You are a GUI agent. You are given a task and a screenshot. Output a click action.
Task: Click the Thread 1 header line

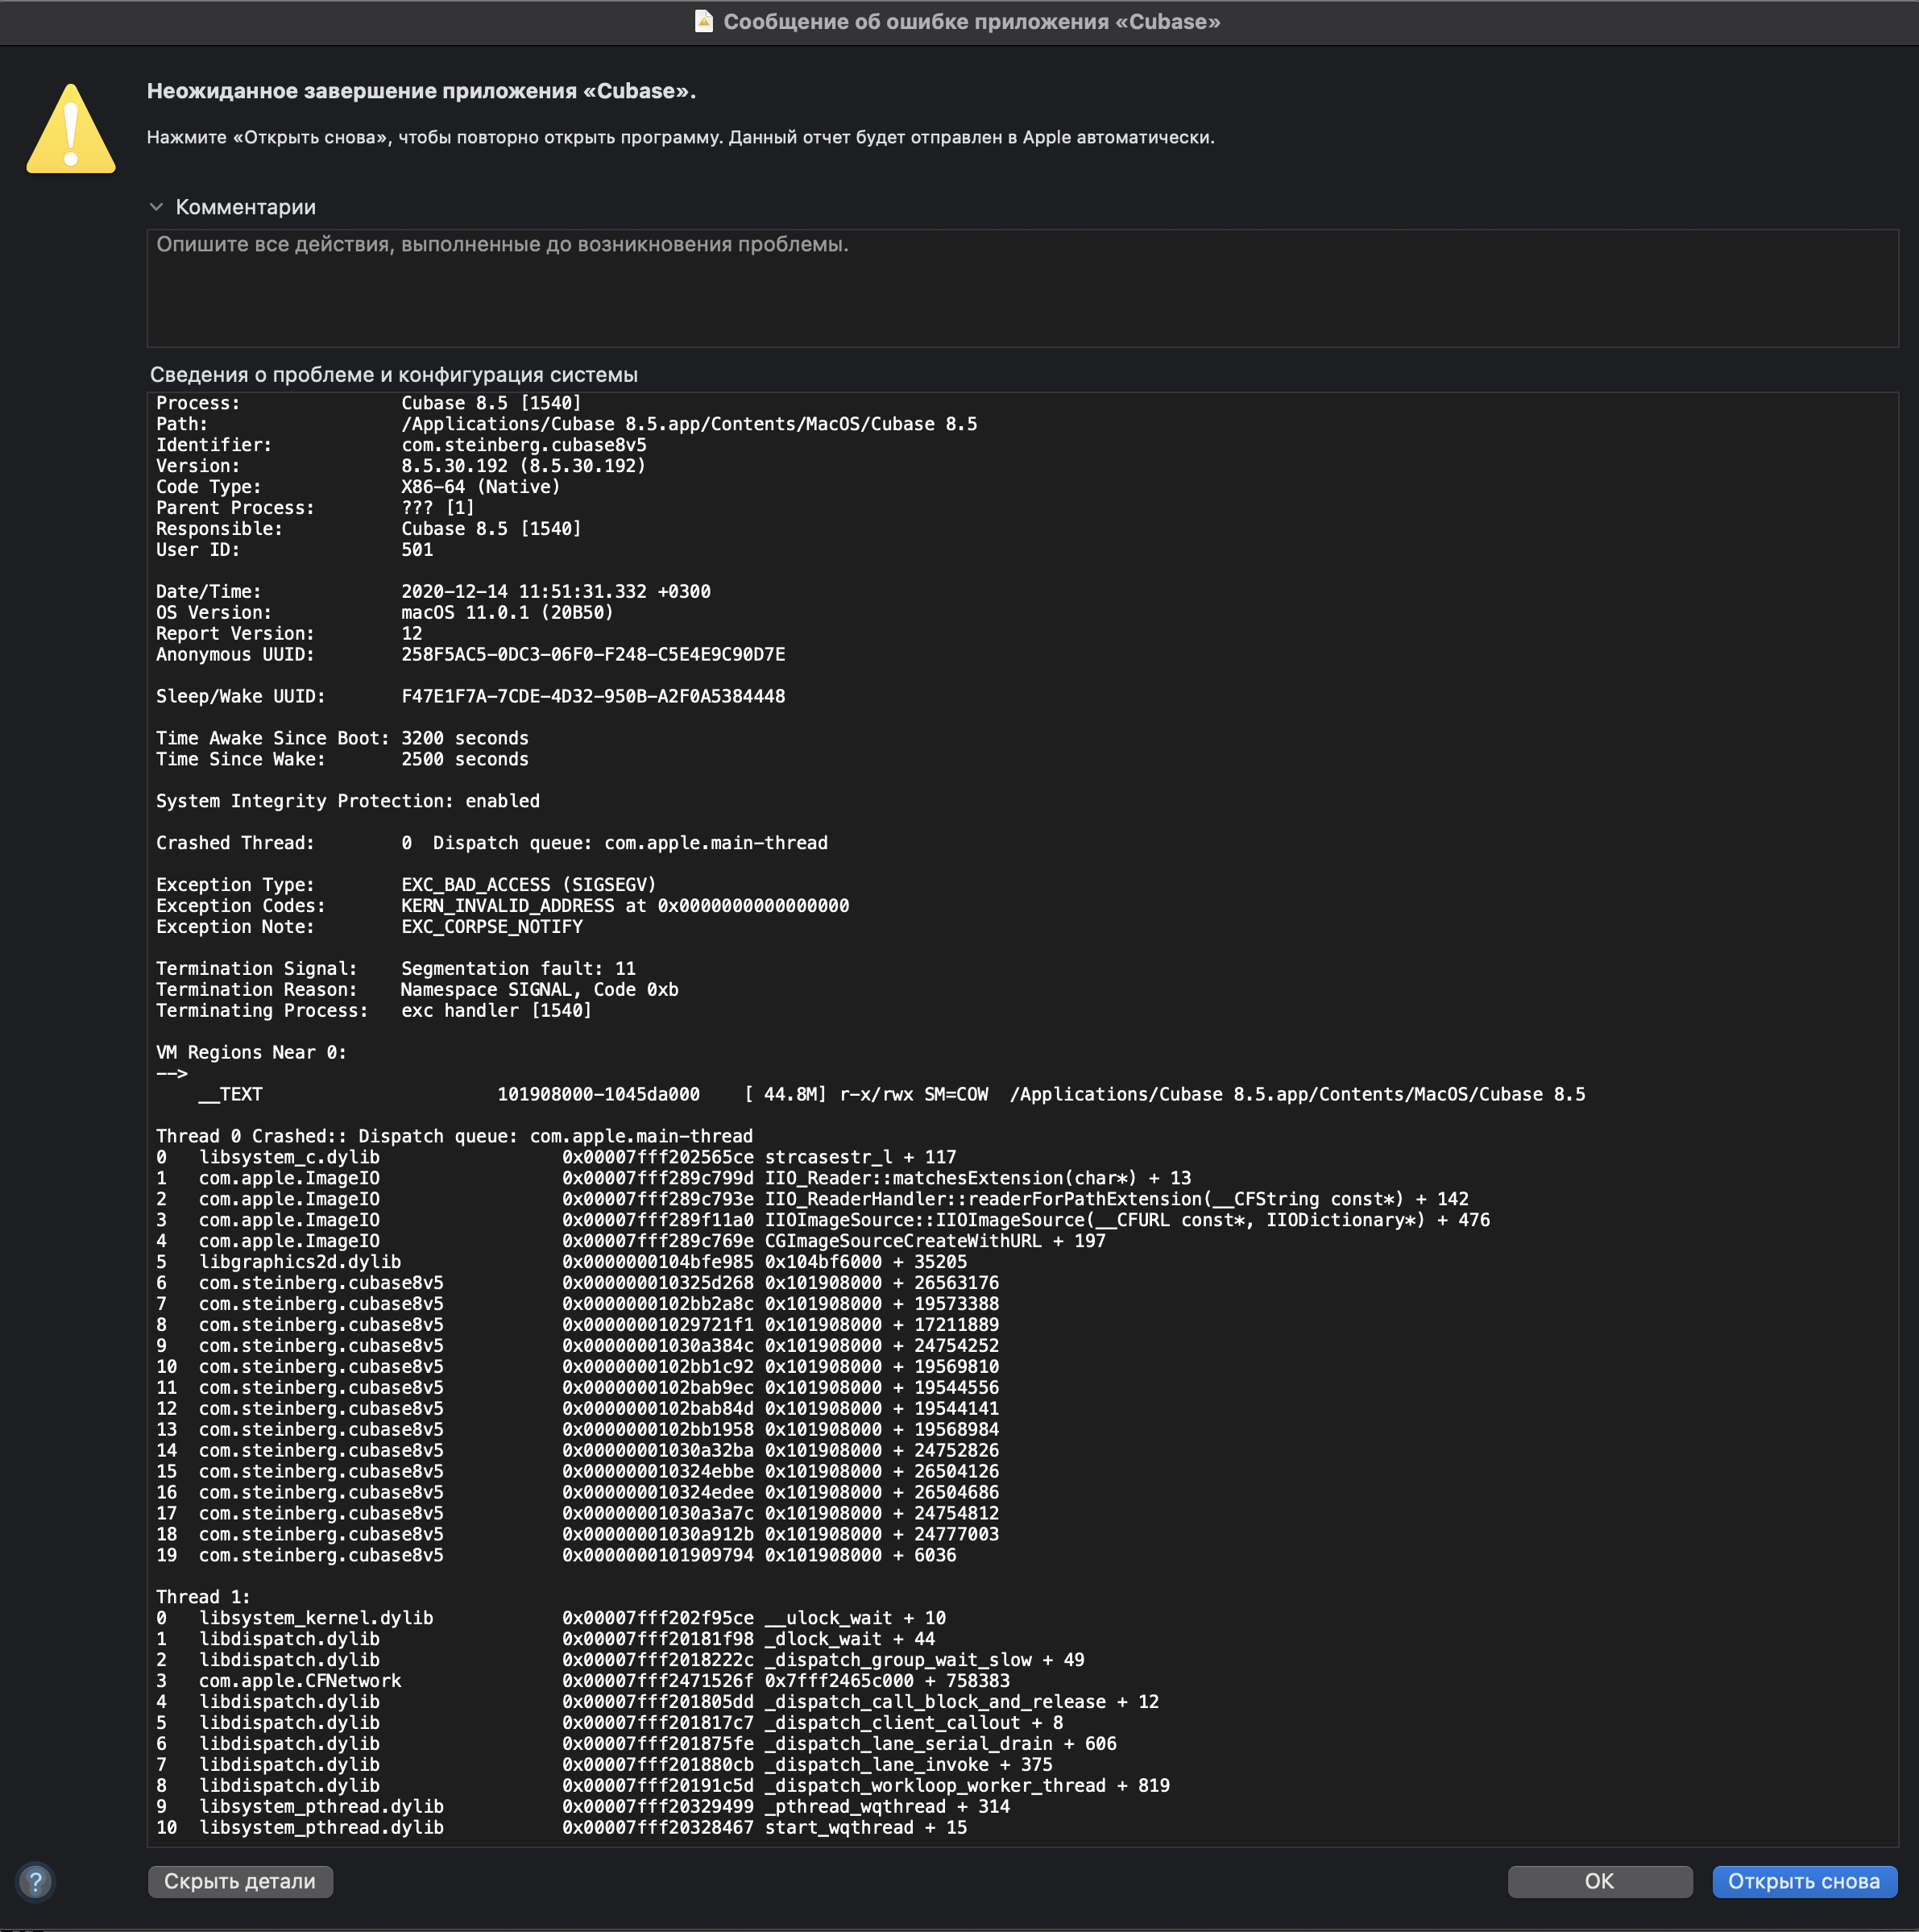(203, 1597)
